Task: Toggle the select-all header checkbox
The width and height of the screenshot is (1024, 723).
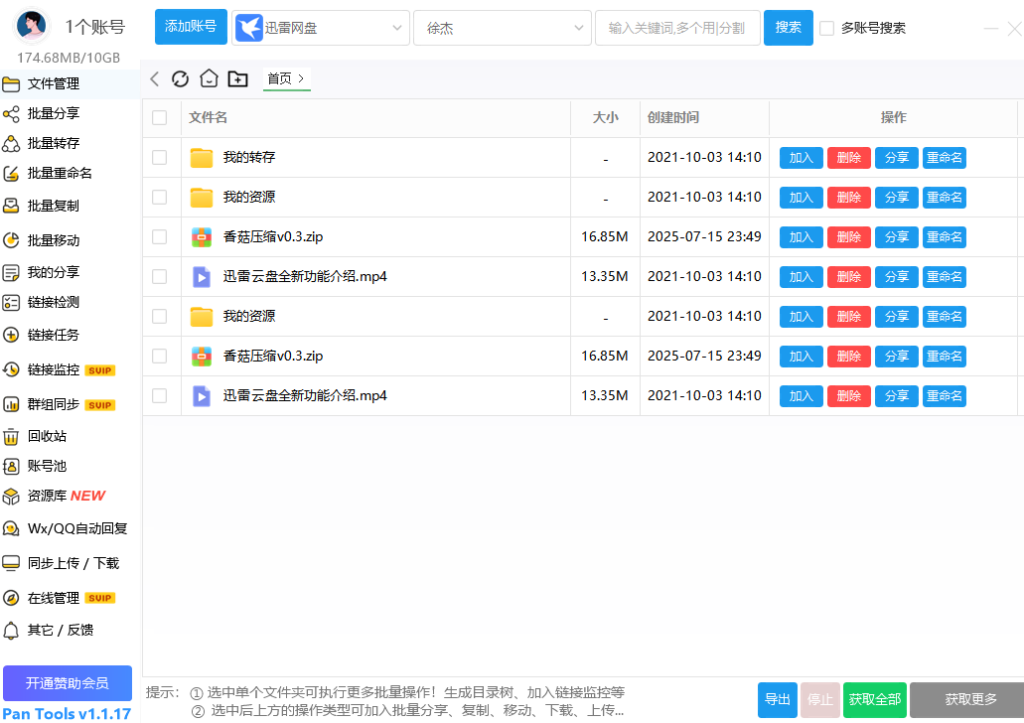Action: point(159,118)
